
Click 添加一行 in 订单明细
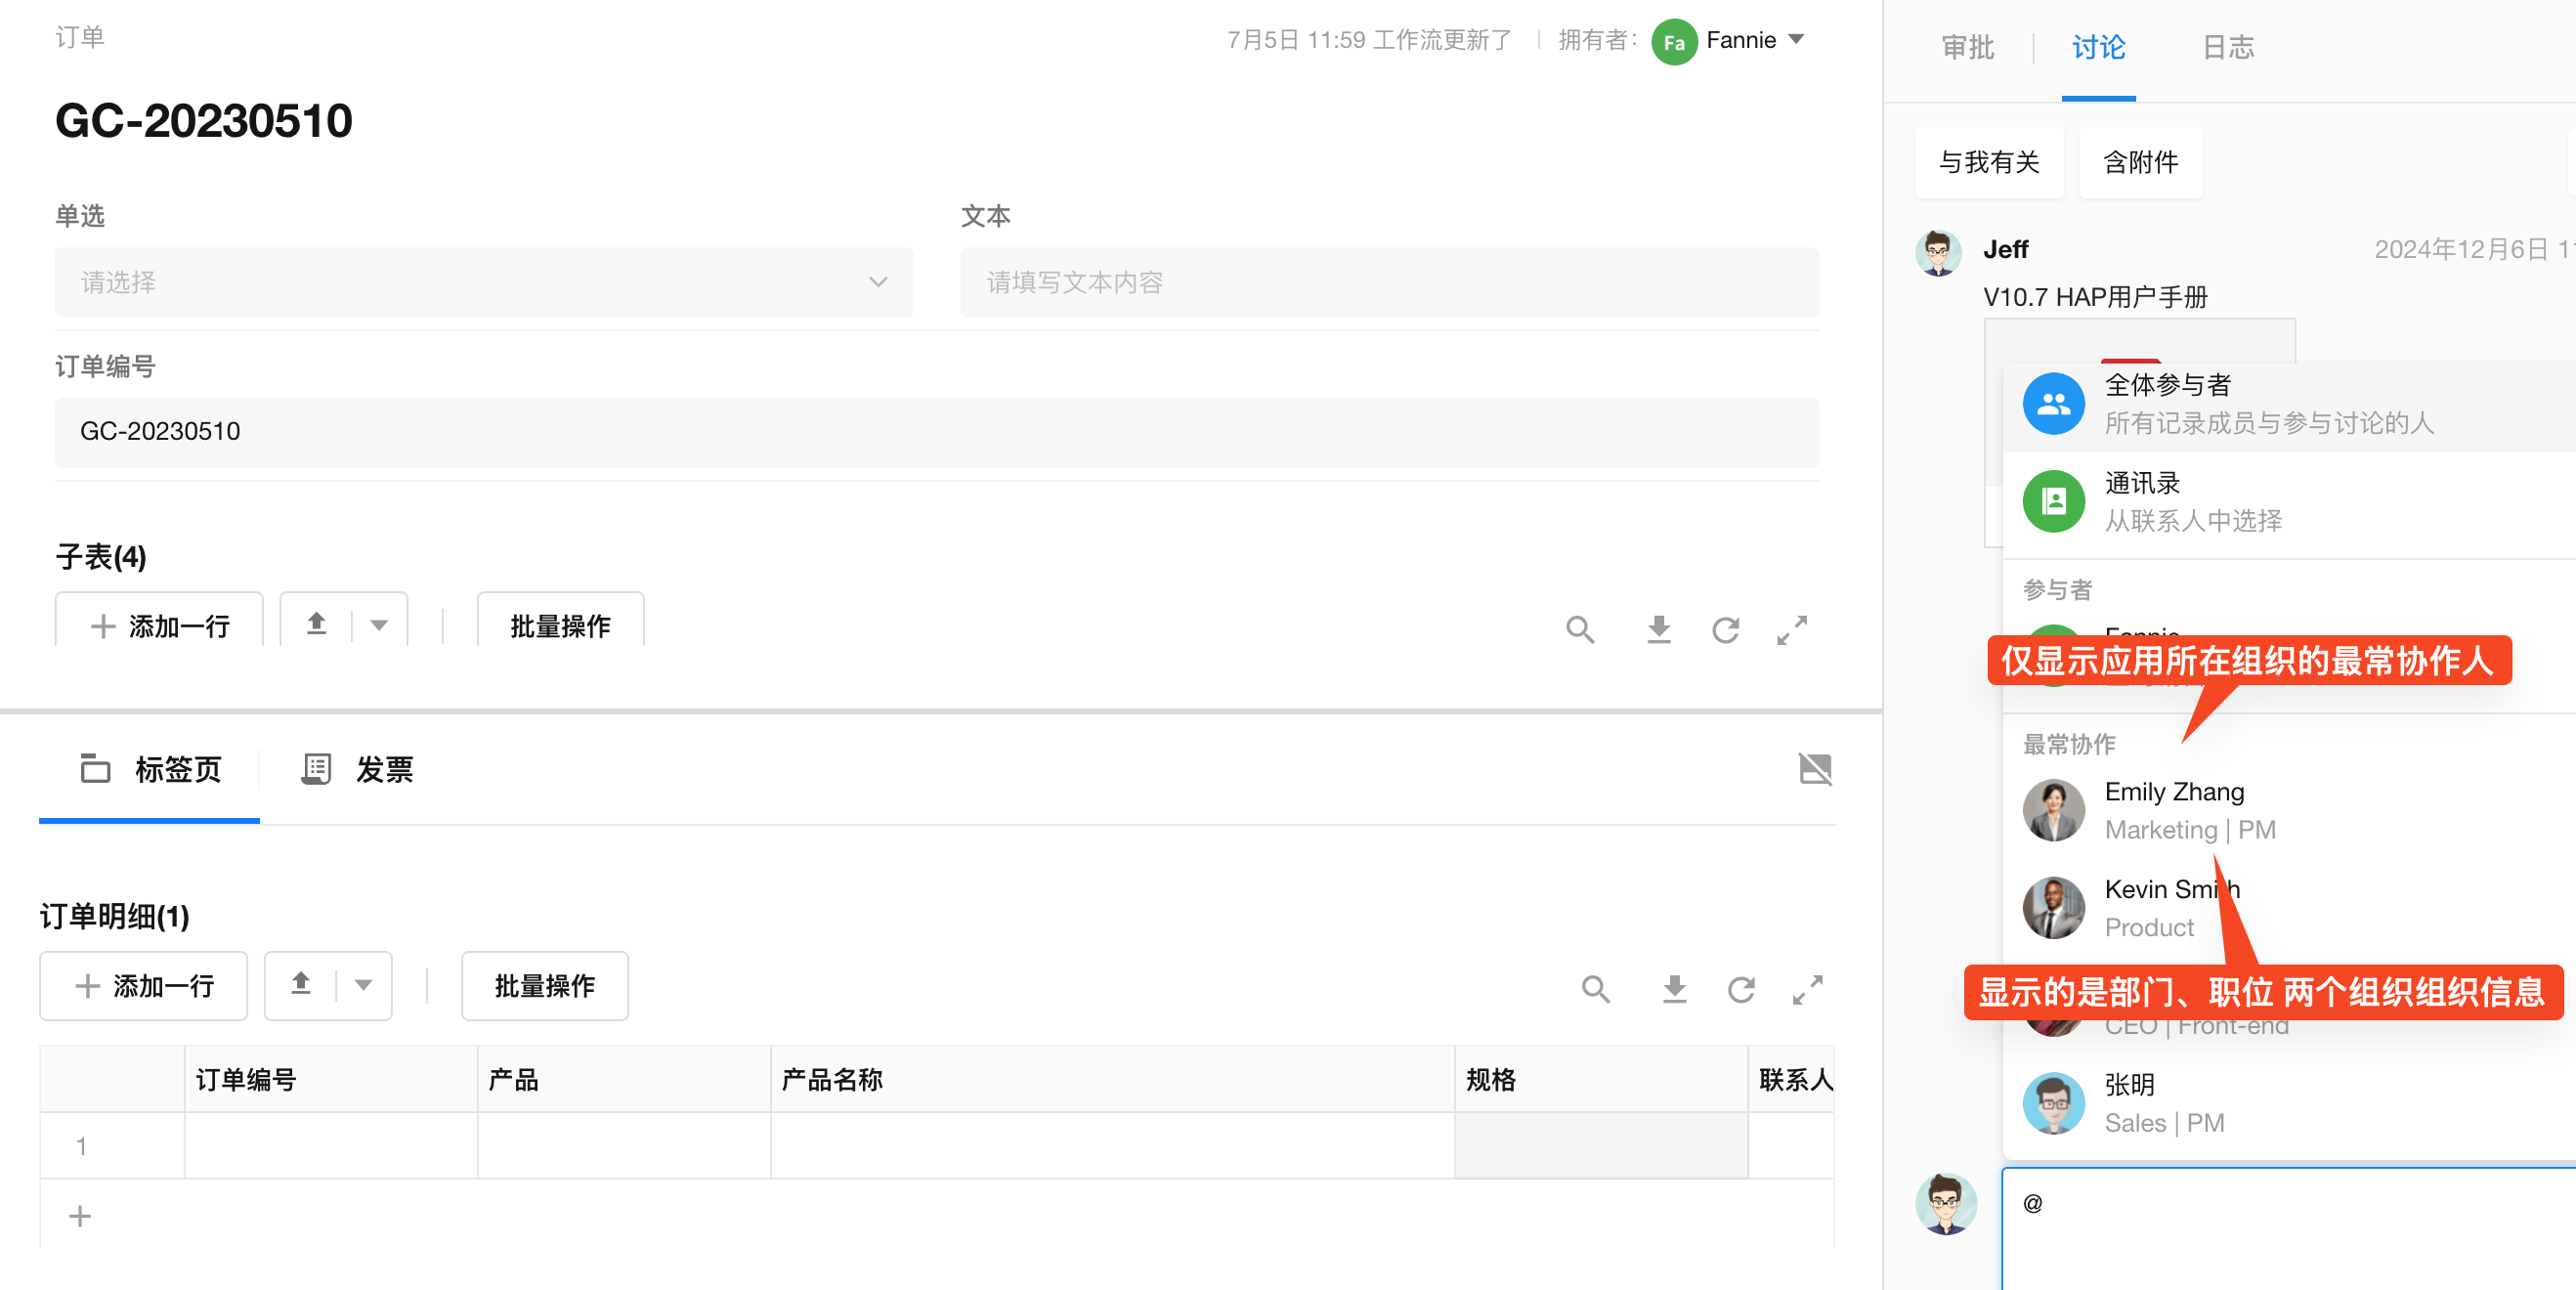coord(144,986)
